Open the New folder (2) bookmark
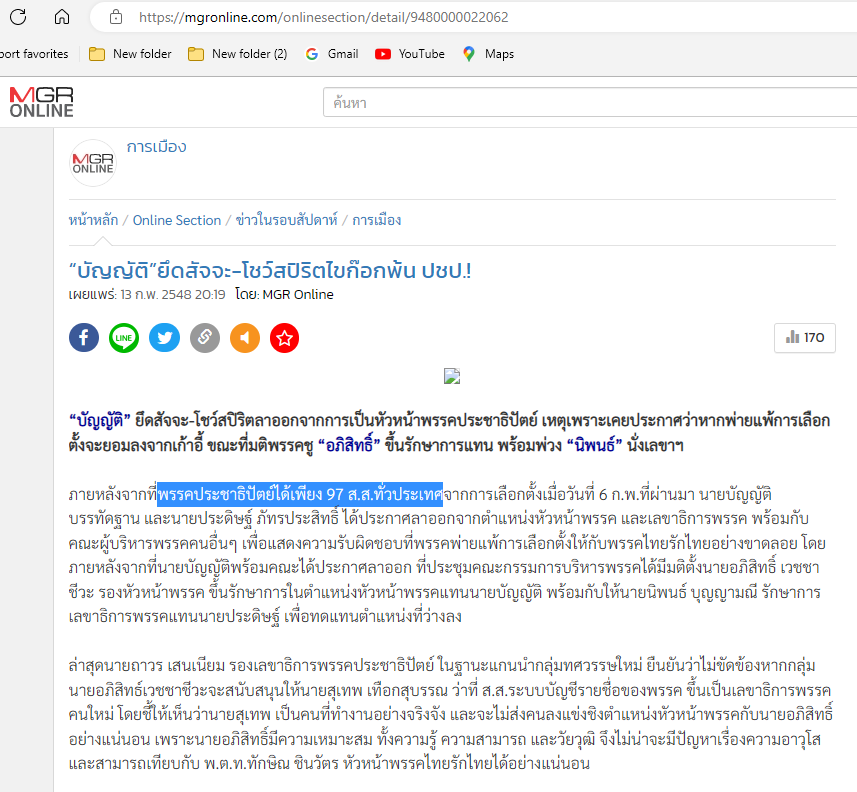Viewport: 857px width, 792px height. [237, 54]
